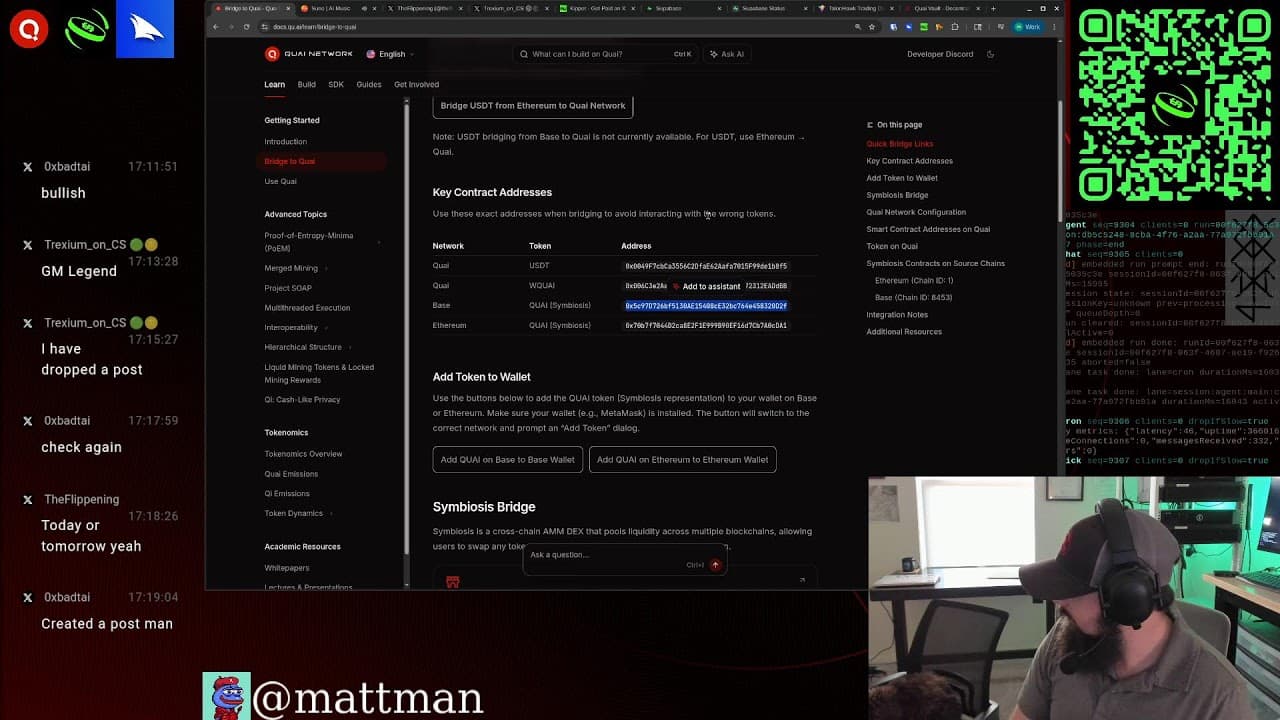Click the Ask a question input field
Screen dimensions: 1280x720
tap(600, 555)
